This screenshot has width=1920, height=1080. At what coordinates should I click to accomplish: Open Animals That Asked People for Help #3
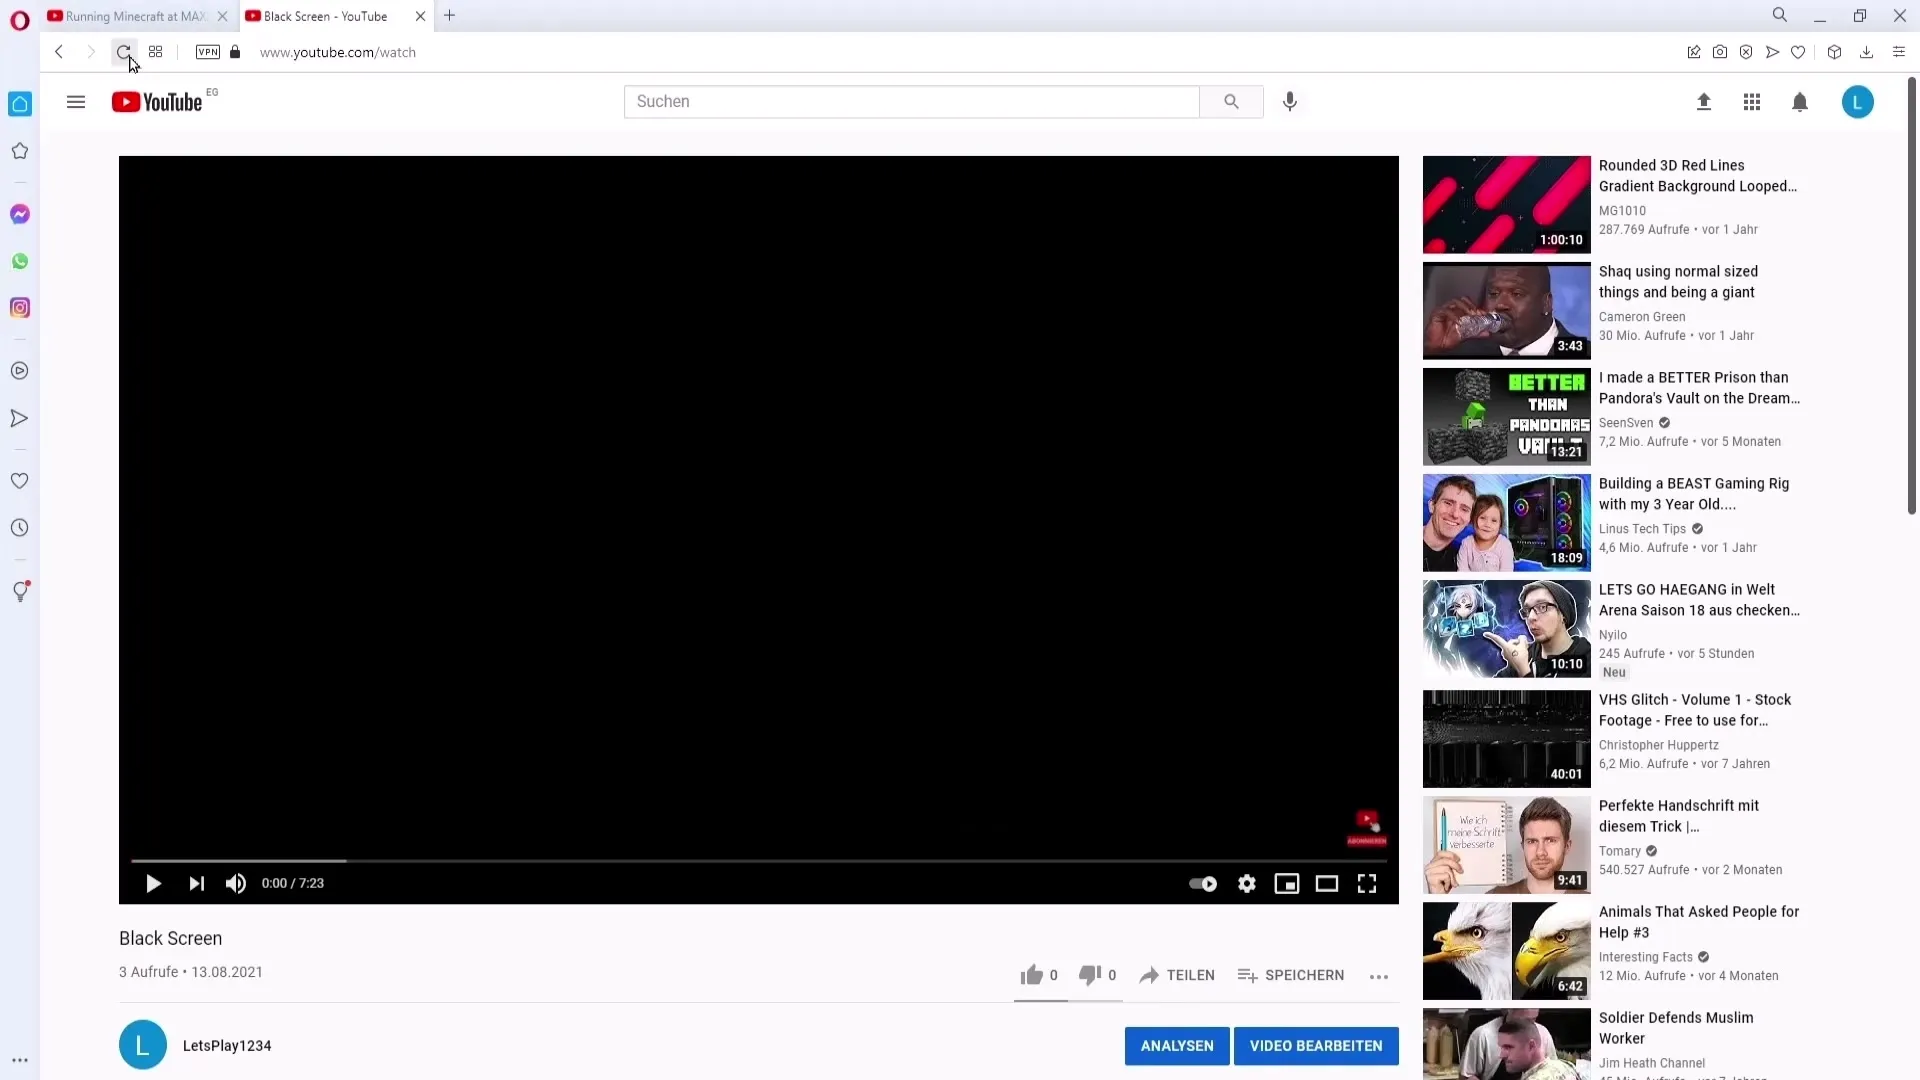(x=1699, y=922)
